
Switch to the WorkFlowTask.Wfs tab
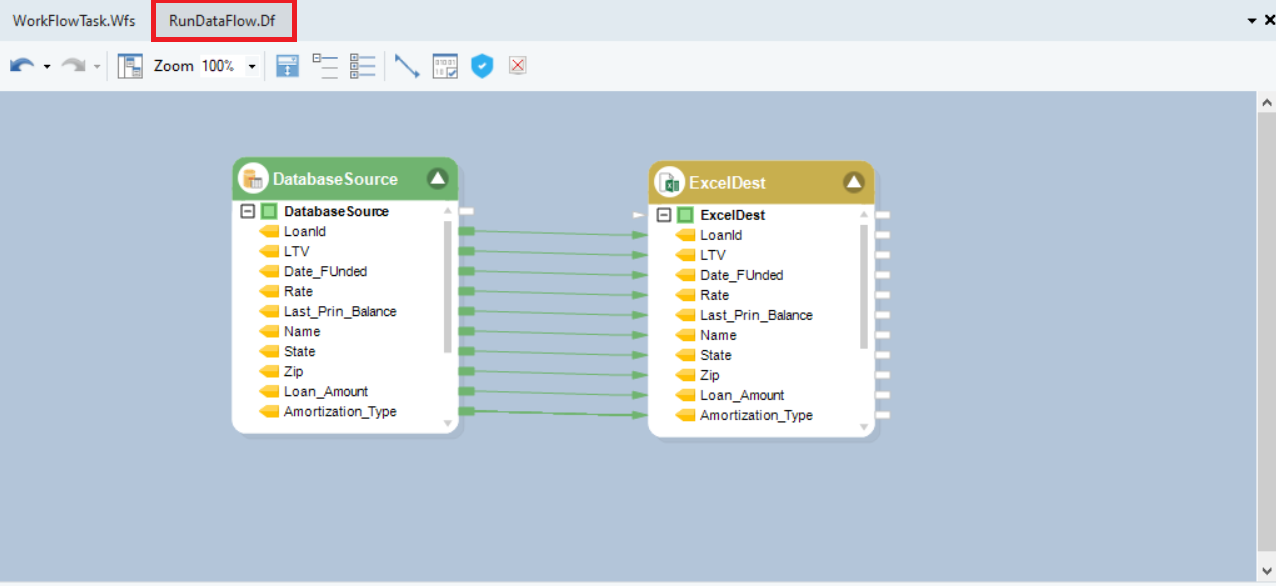(74, 21)
